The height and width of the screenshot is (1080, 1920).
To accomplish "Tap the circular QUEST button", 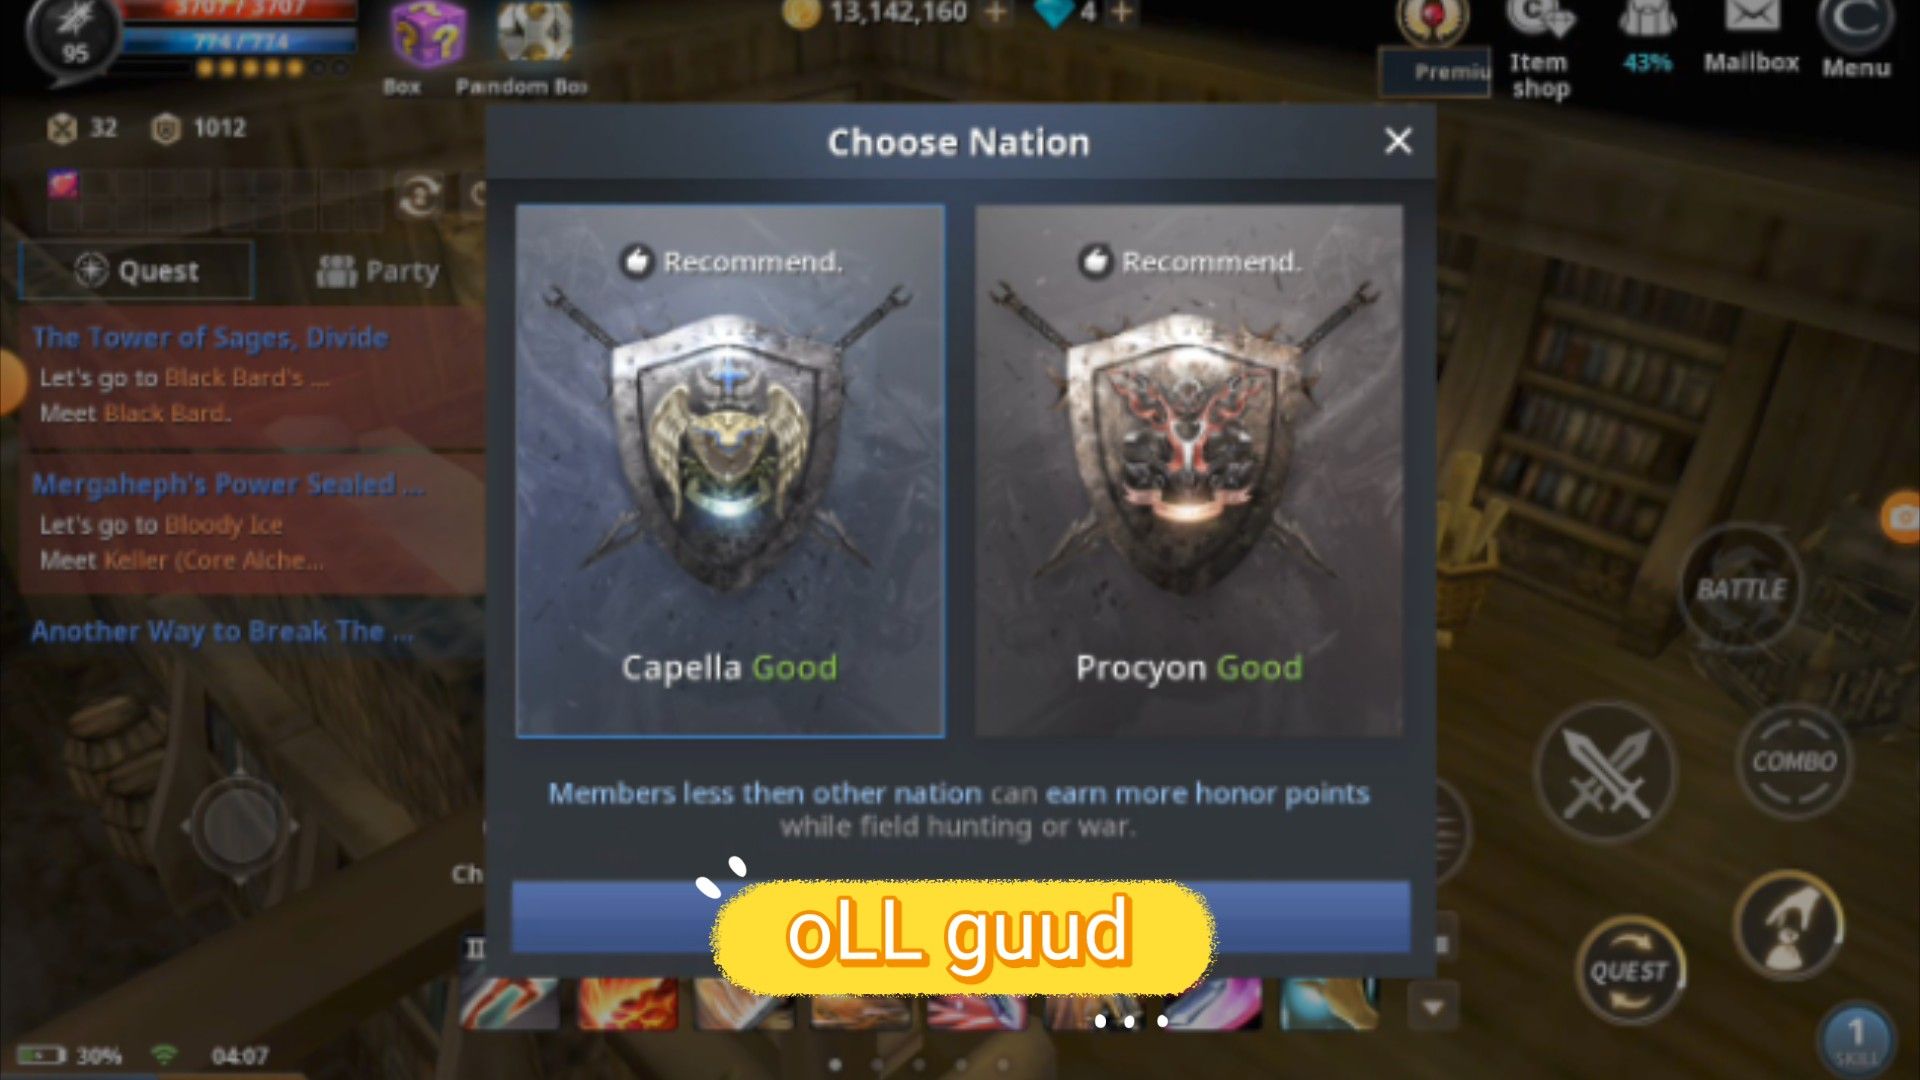I will (x=1629, y=970).
